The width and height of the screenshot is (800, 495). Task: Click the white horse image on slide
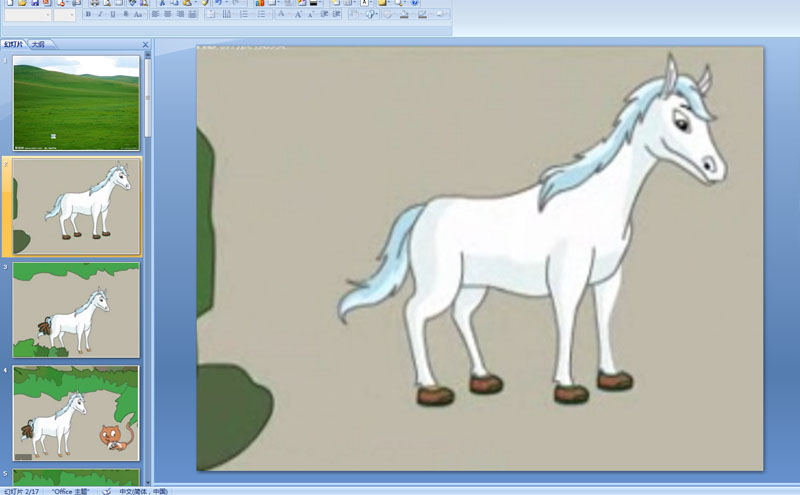[533, 229]
